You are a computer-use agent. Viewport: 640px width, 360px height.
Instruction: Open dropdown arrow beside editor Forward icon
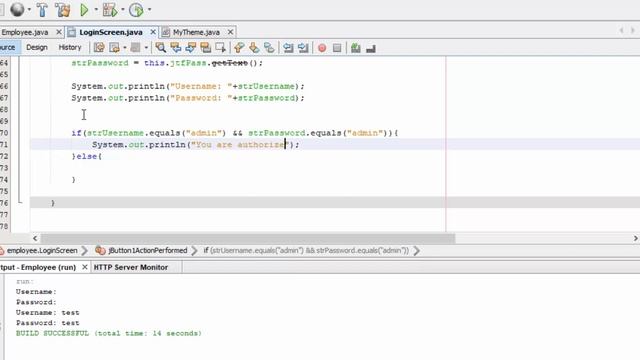pos(146,48)
